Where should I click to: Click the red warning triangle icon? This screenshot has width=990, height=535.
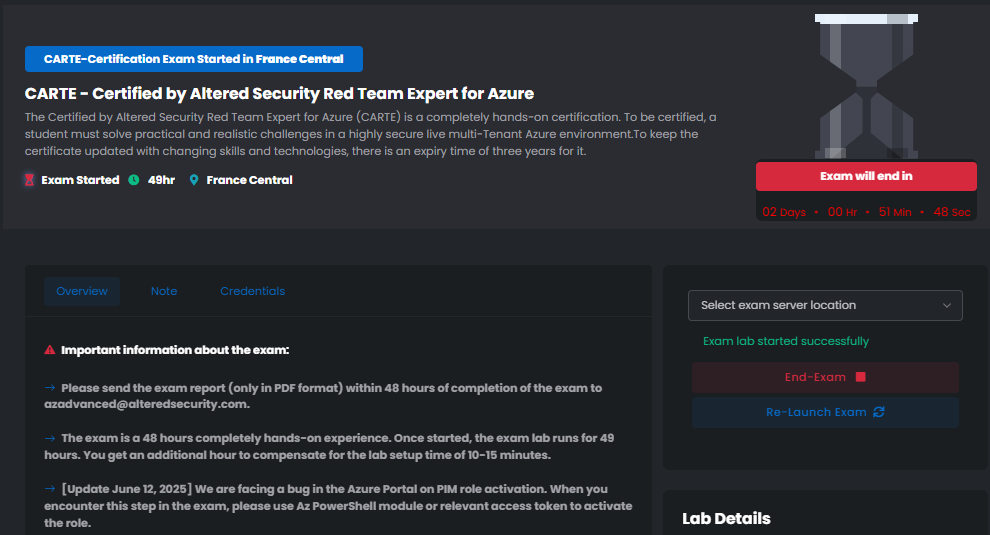(50, 350)
